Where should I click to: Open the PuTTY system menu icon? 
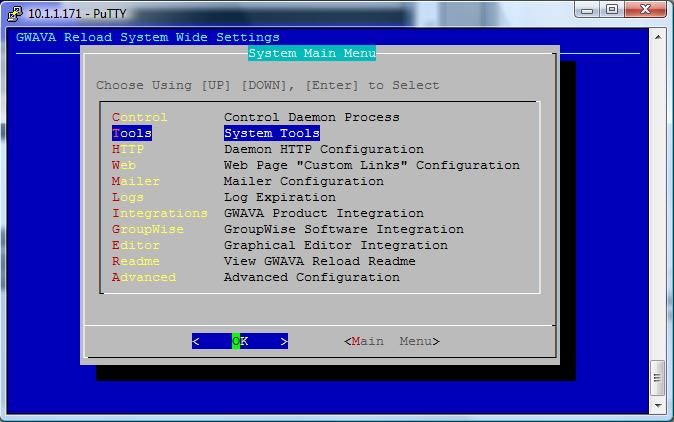(15, 13)
